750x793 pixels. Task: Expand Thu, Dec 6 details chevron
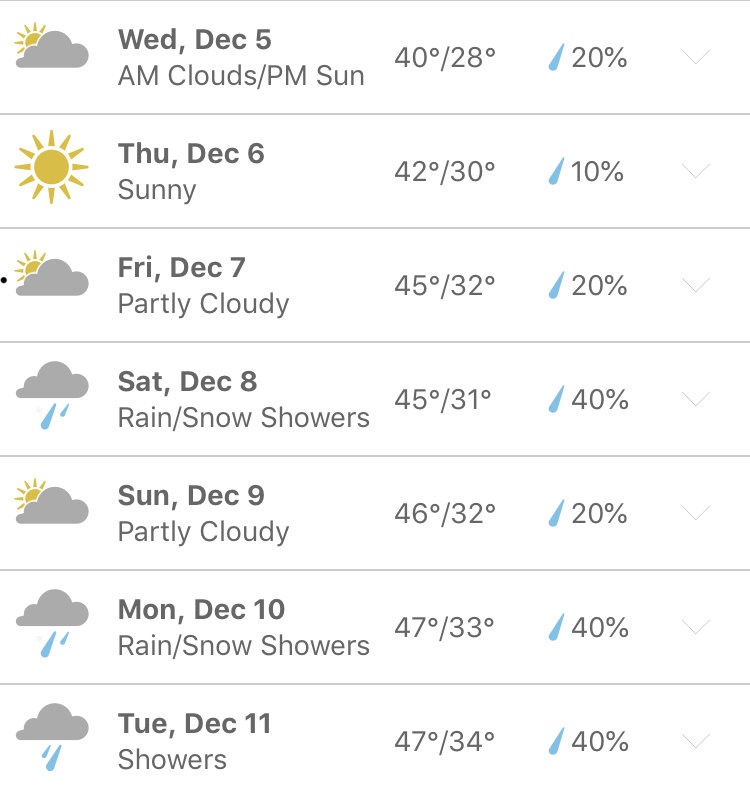696,170
